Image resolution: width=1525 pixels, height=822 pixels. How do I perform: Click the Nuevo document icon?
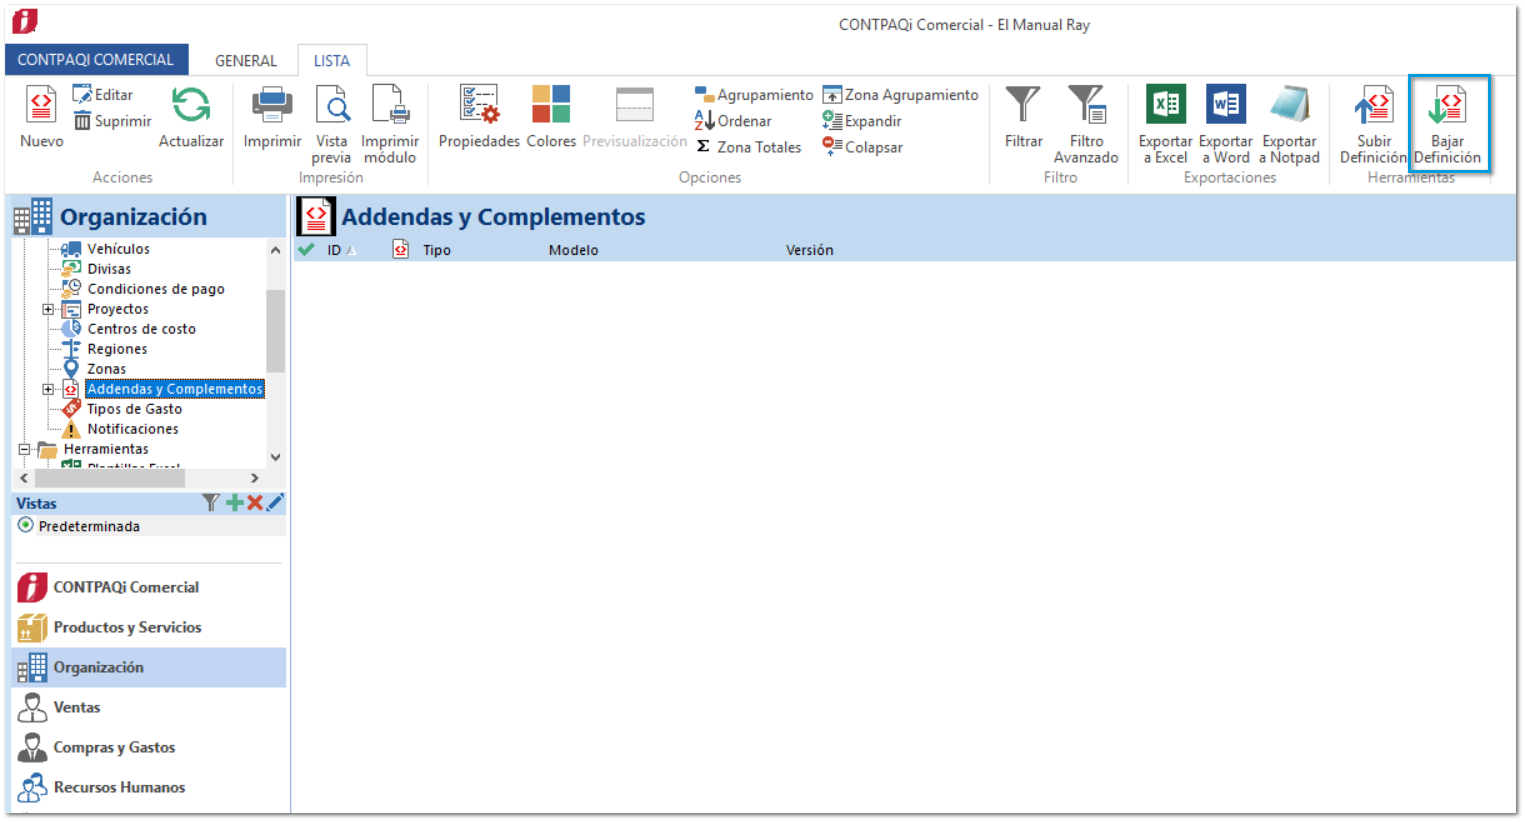[41, 105]
